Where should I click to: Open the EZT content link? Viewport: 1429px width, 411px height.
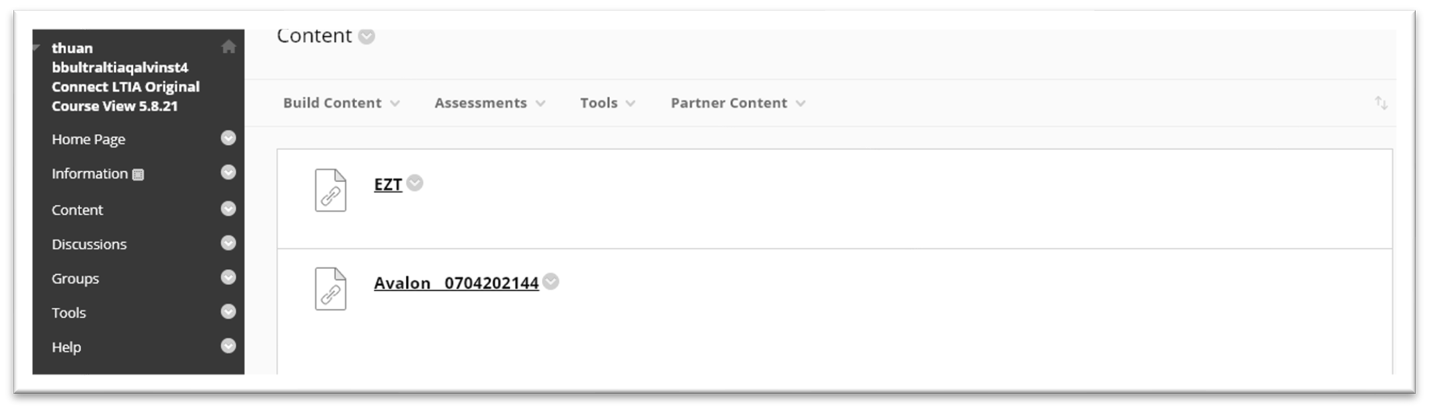(388, 184)
